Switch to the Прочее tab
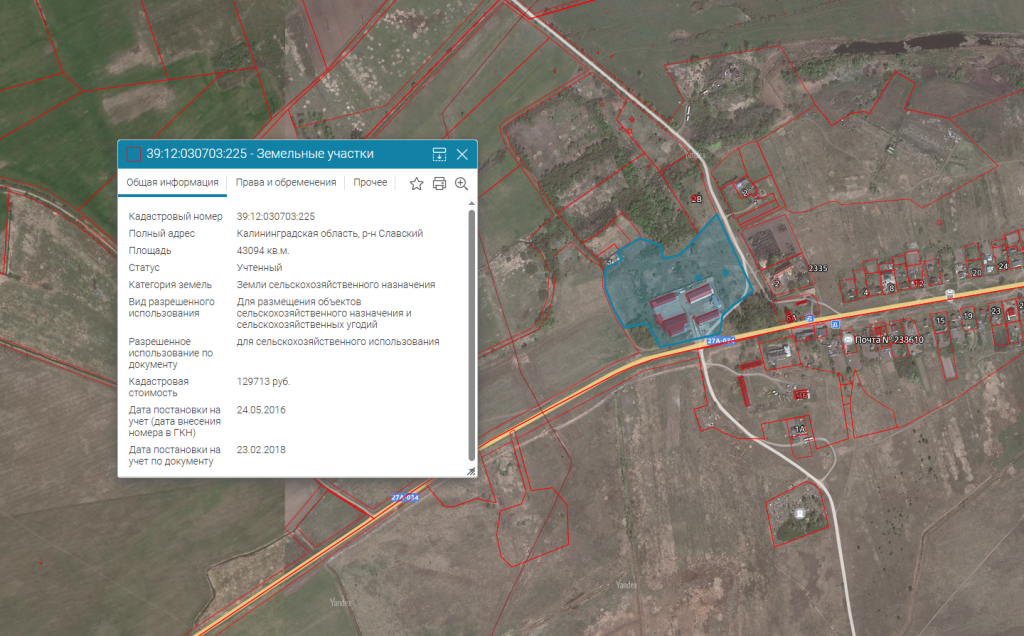Viewport: 1024px width, 636px height. (x=370, y=183)
